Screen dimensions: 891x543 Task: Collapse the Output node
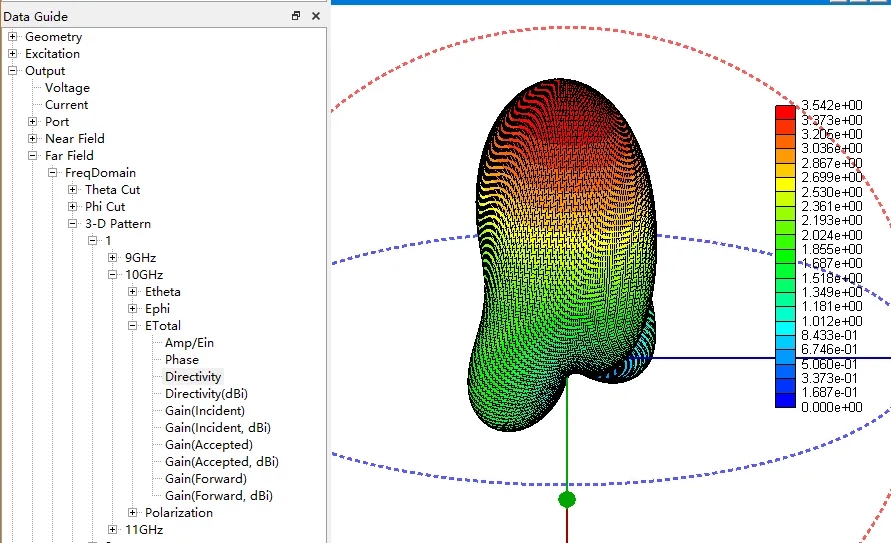pyautogui.click(x=13, y=70)
